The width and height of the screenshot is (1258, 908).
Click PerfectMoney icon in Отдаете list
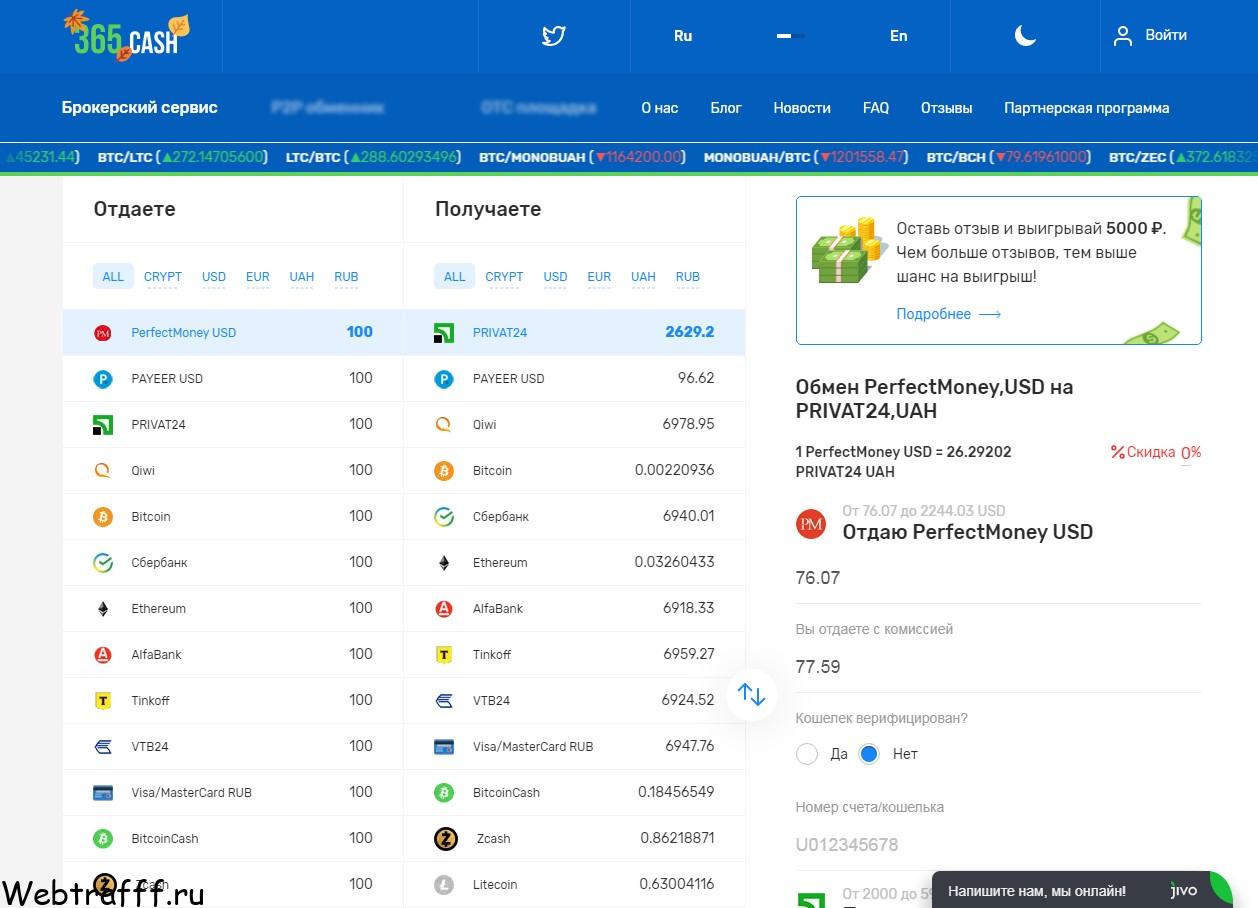tap(102, 333)
